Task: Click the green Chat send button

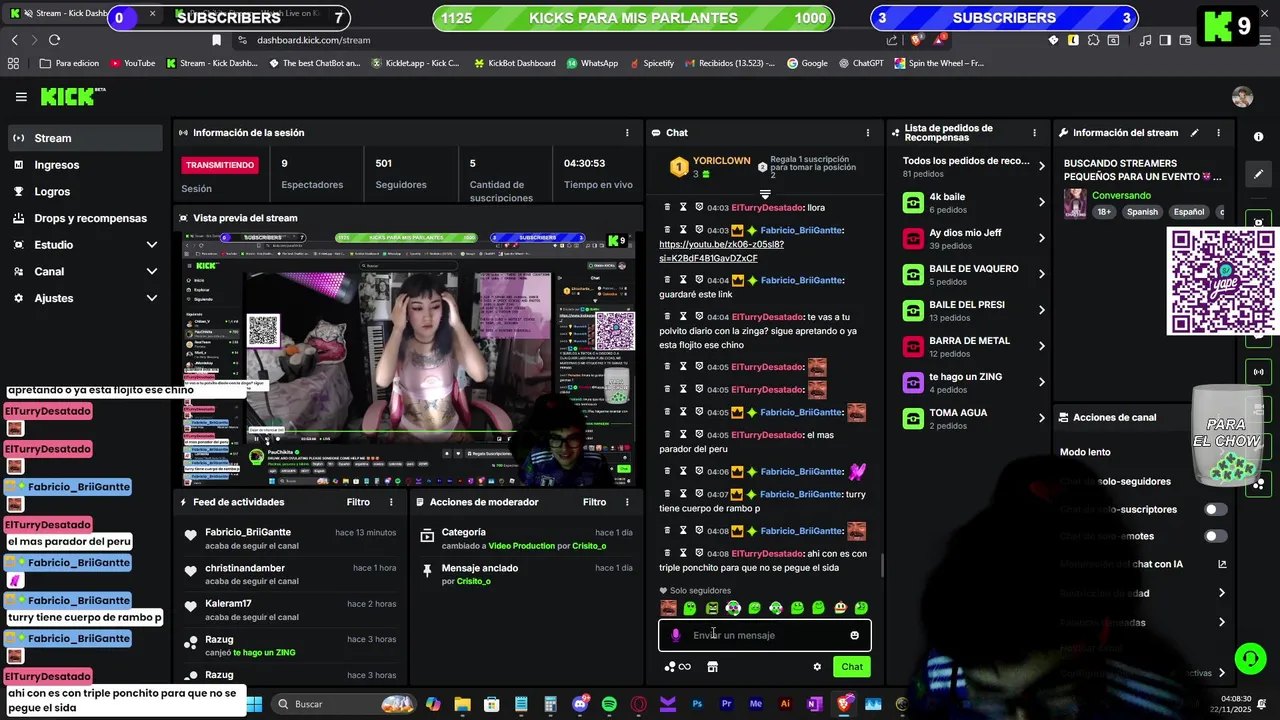Action: tap(852, 667)
